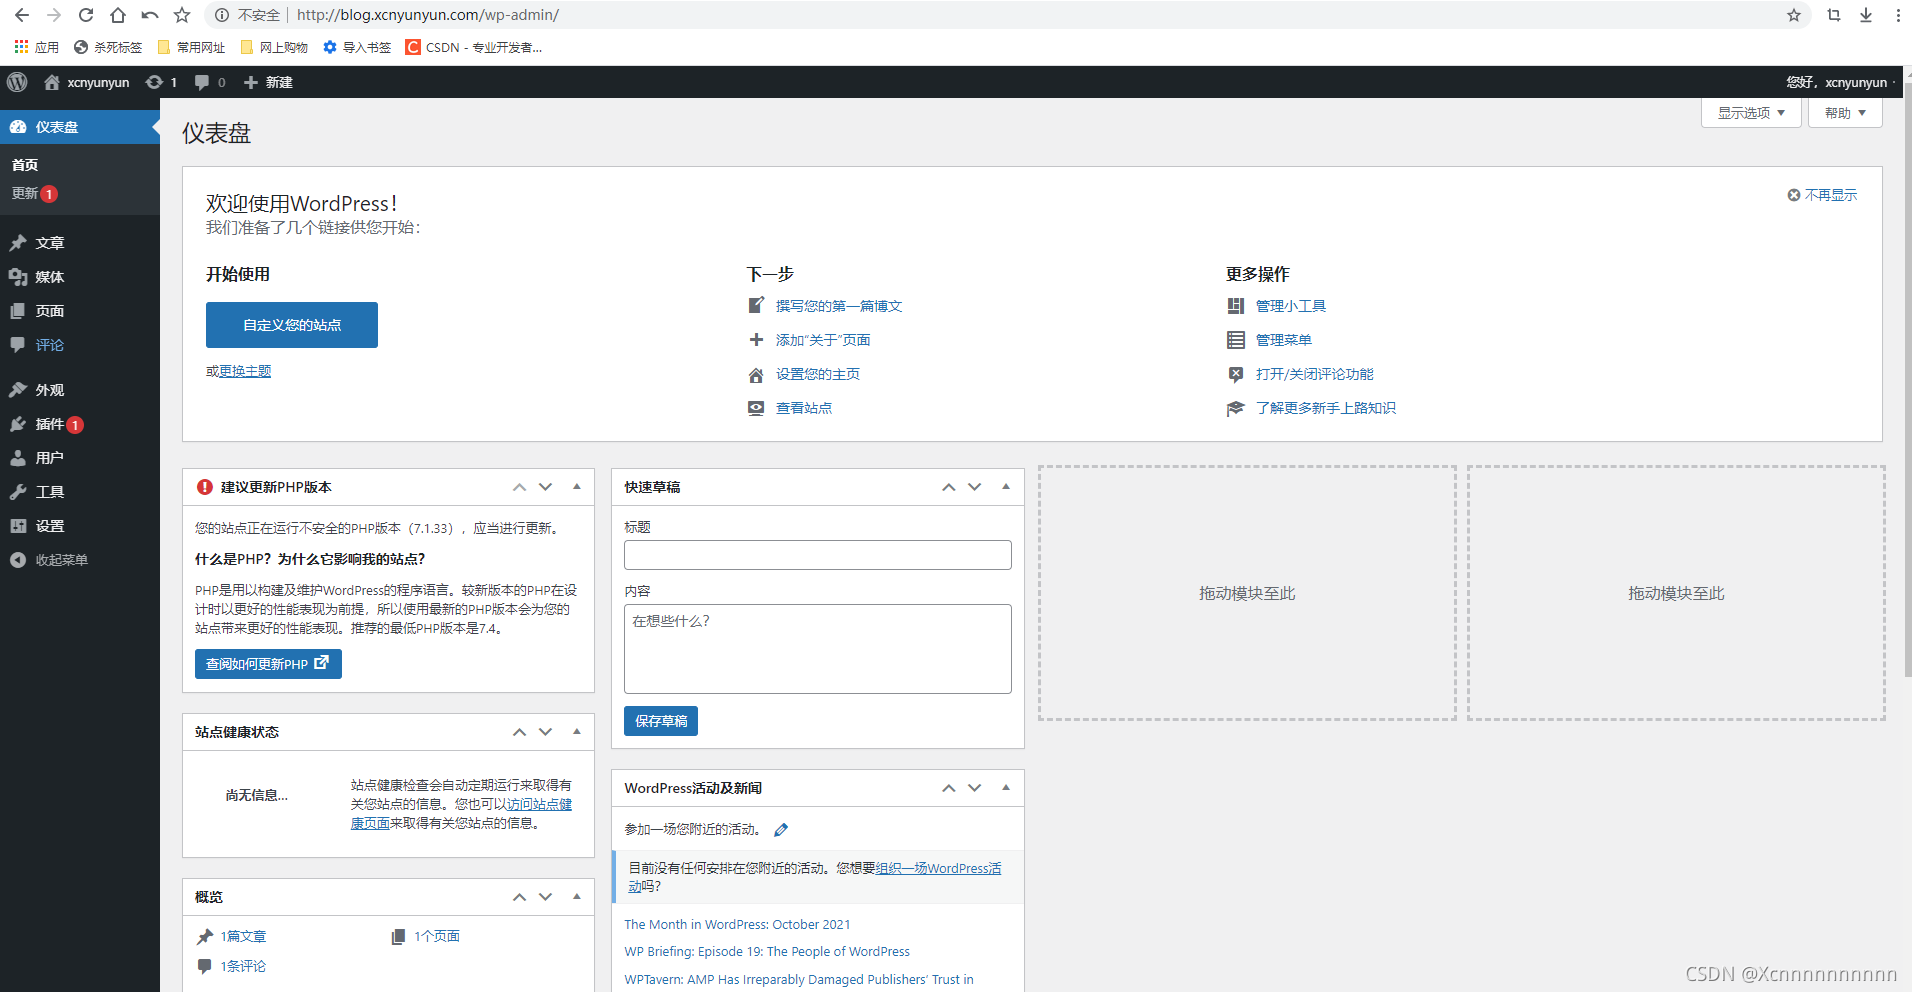1912x992 pixels.
Task: Dismiss welcome panel via 不再显示
Action: 1822,195
